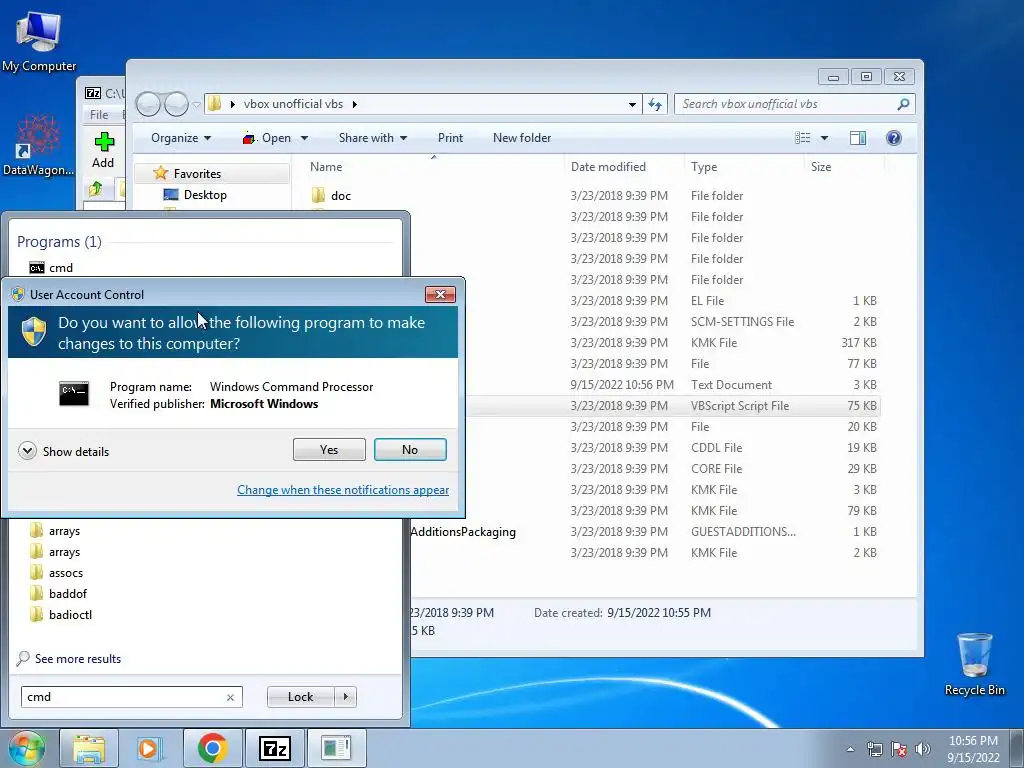The height and width of the screenshot is (768, 1024).
Task: Click the Lock button
Action: [x=300, y=697]
